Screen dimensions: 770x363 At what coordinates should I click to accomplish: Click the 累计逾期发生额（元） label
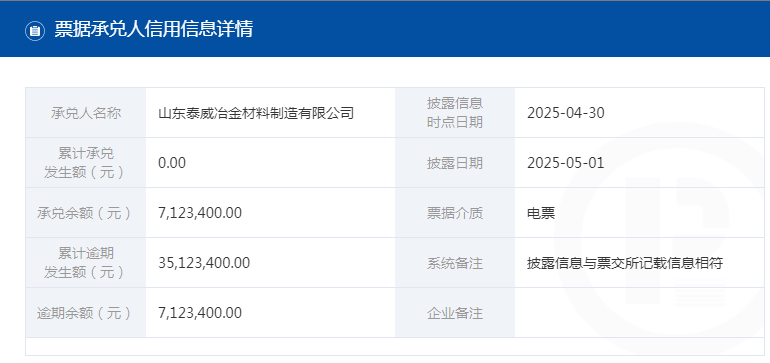pyautogui.click(x=86, y=263)
